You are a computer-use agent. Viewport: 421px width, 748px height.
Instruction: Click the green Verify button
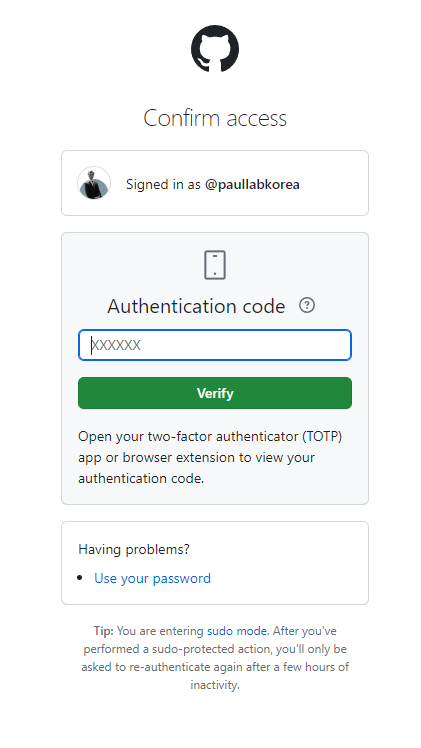tap(215, 393)
